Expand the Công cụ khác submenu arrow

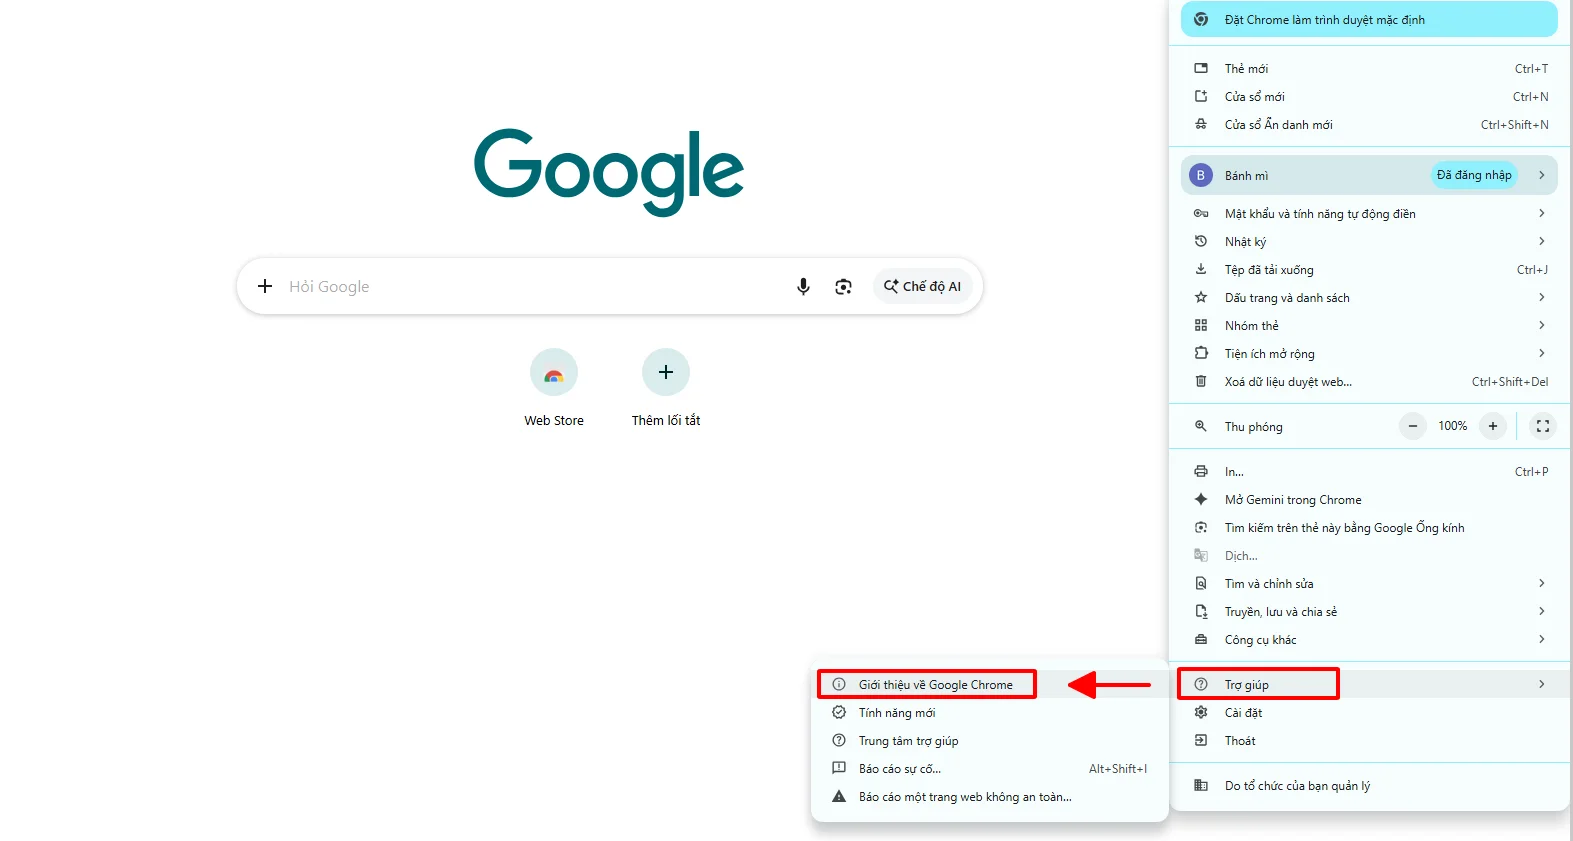tap(1542, 639)
